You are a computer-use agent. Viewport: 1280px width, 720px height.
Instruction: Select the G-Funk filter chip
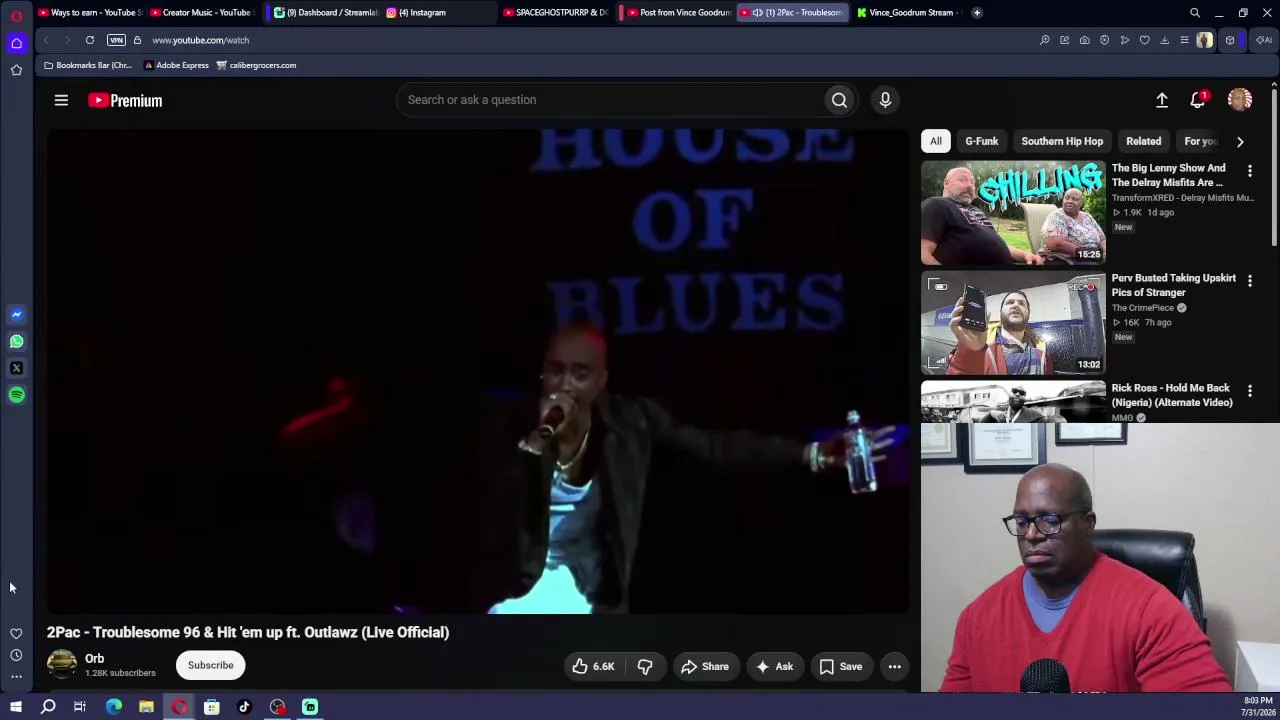pyautogui.click(x=982, y=141)
